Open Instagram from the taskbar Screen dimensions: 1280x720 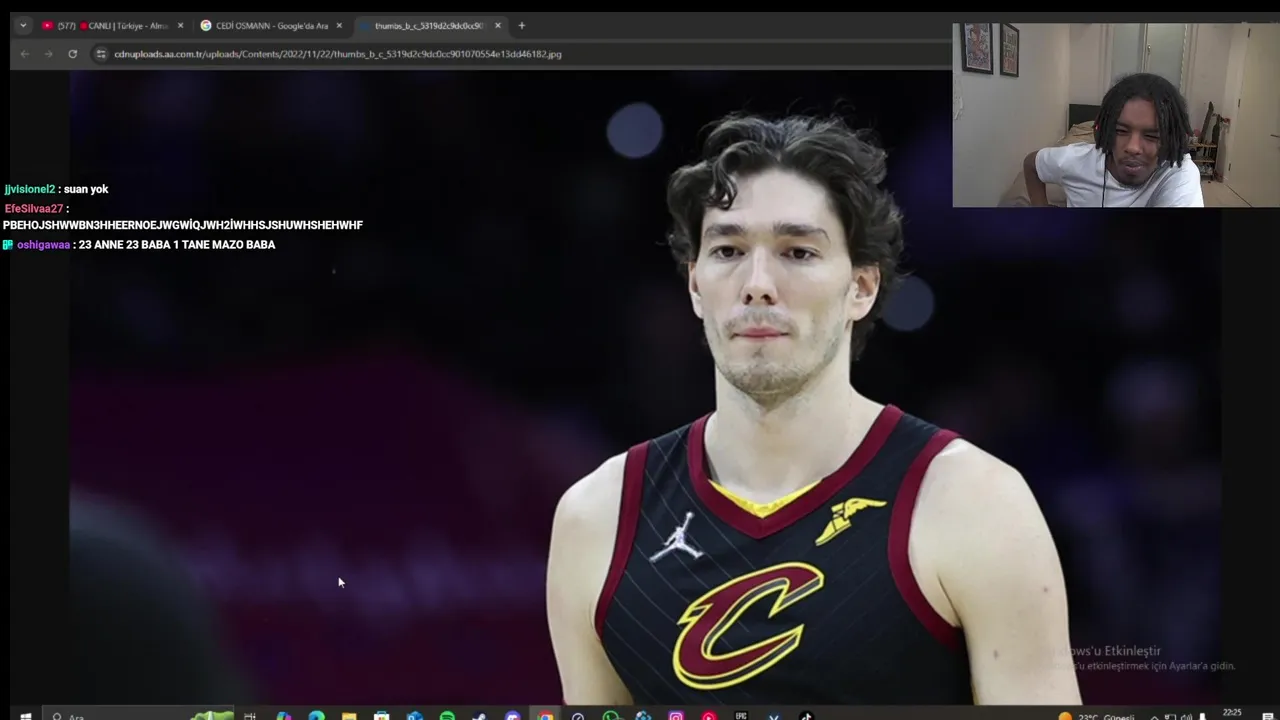coord(676,716)
